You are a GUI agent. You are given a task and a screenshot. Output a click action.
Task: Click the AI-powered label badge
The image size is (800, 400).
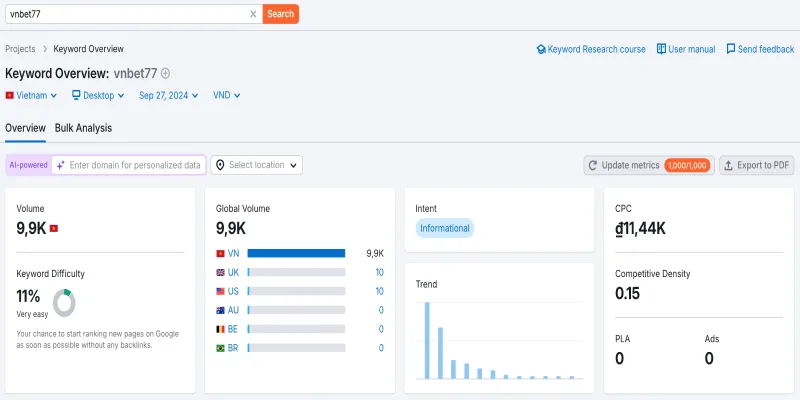[x=29, y=165]
